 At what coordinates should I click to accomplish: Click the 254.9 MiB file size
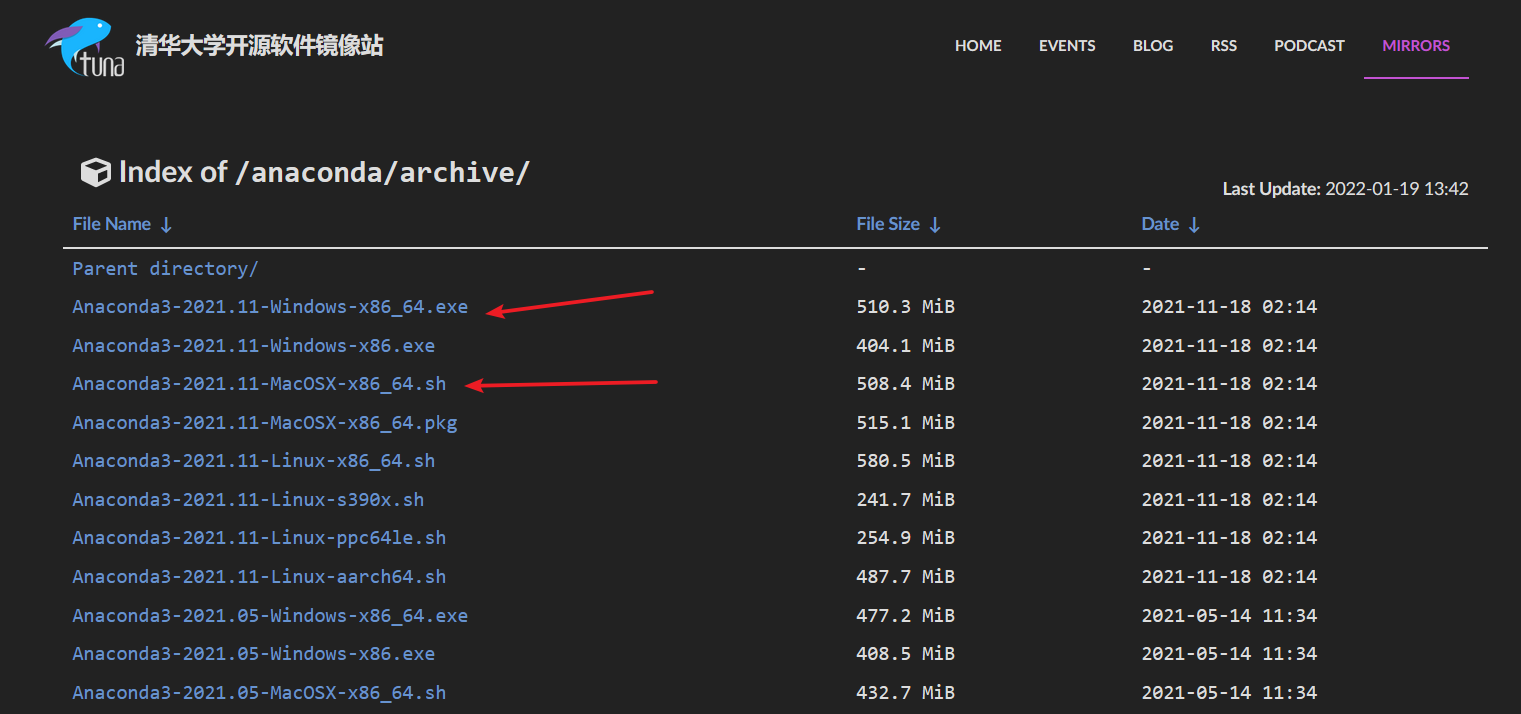coord(906,538)
